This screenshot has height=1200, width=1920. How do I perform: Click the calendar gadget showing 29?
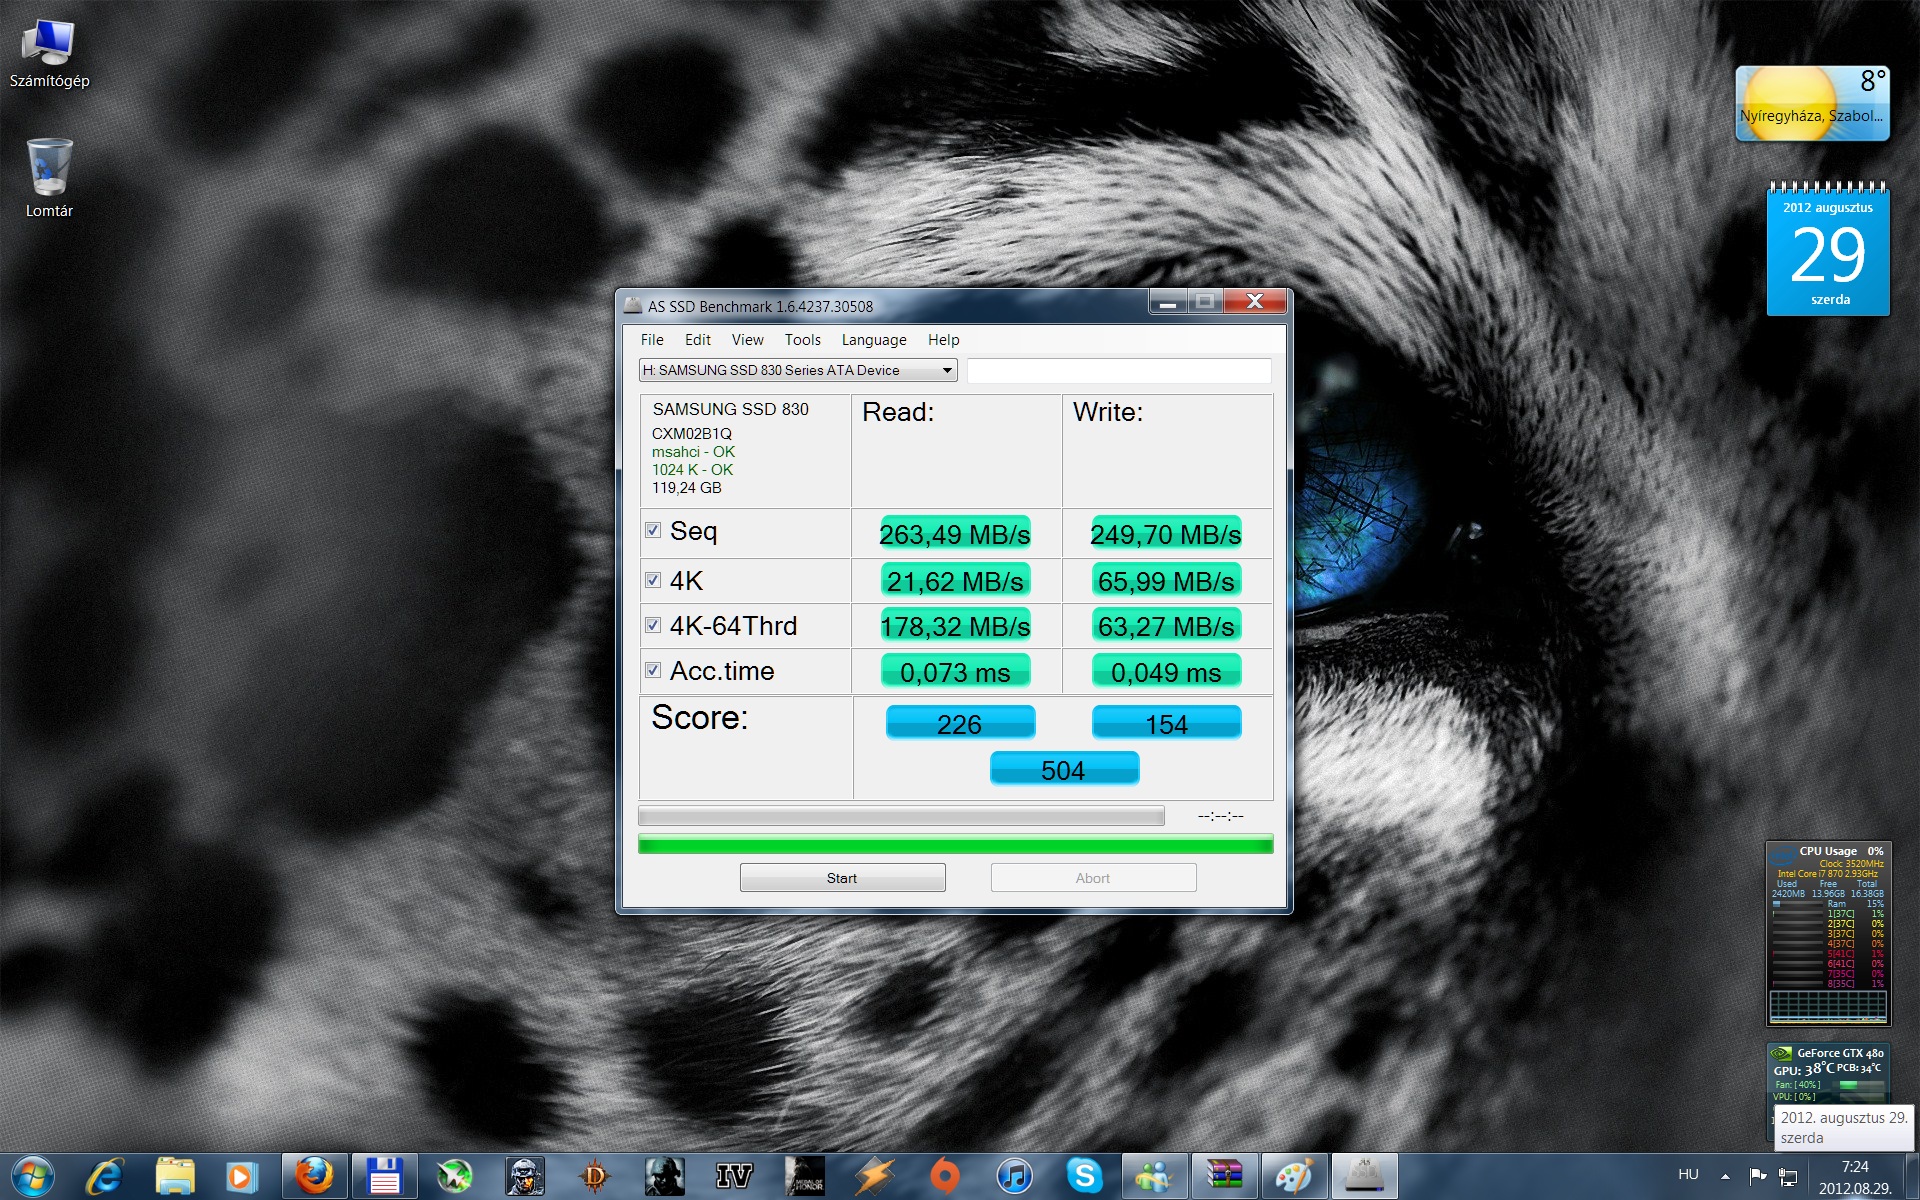point(1828,250)
